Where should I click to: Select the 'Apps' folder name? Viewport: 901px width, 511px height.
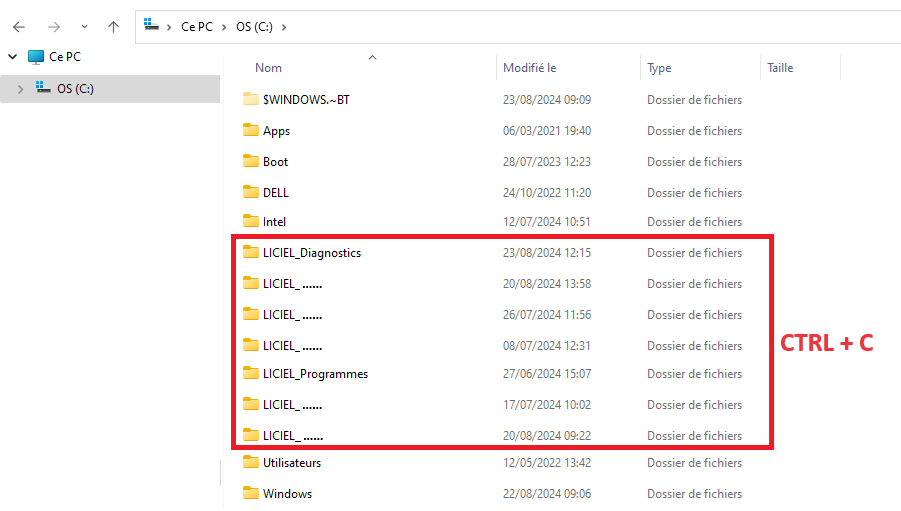click(x=276, y=131)
